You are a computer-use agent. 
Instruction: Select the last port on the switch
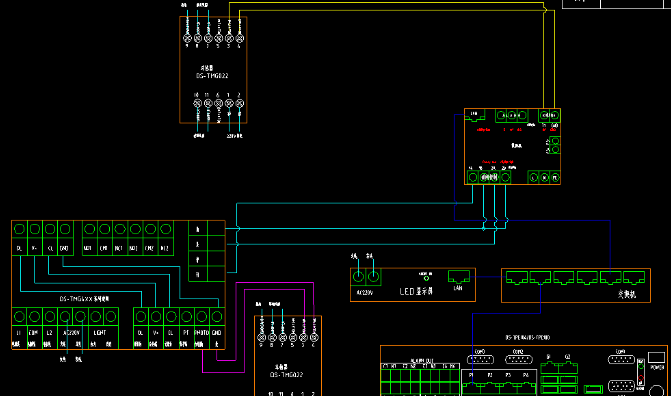point(634,278)
